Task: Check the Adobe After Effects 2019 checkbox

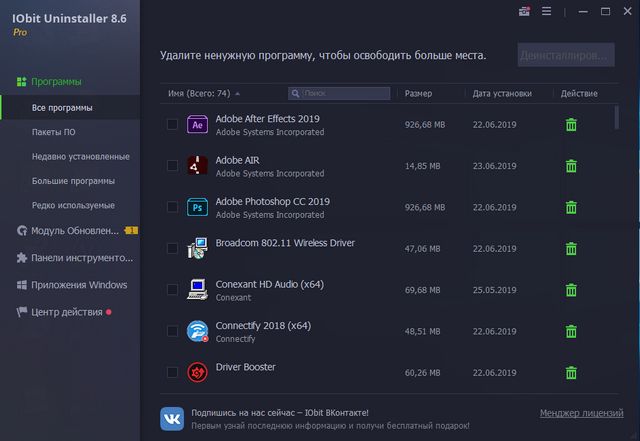Action: click(x=172, y=125)
